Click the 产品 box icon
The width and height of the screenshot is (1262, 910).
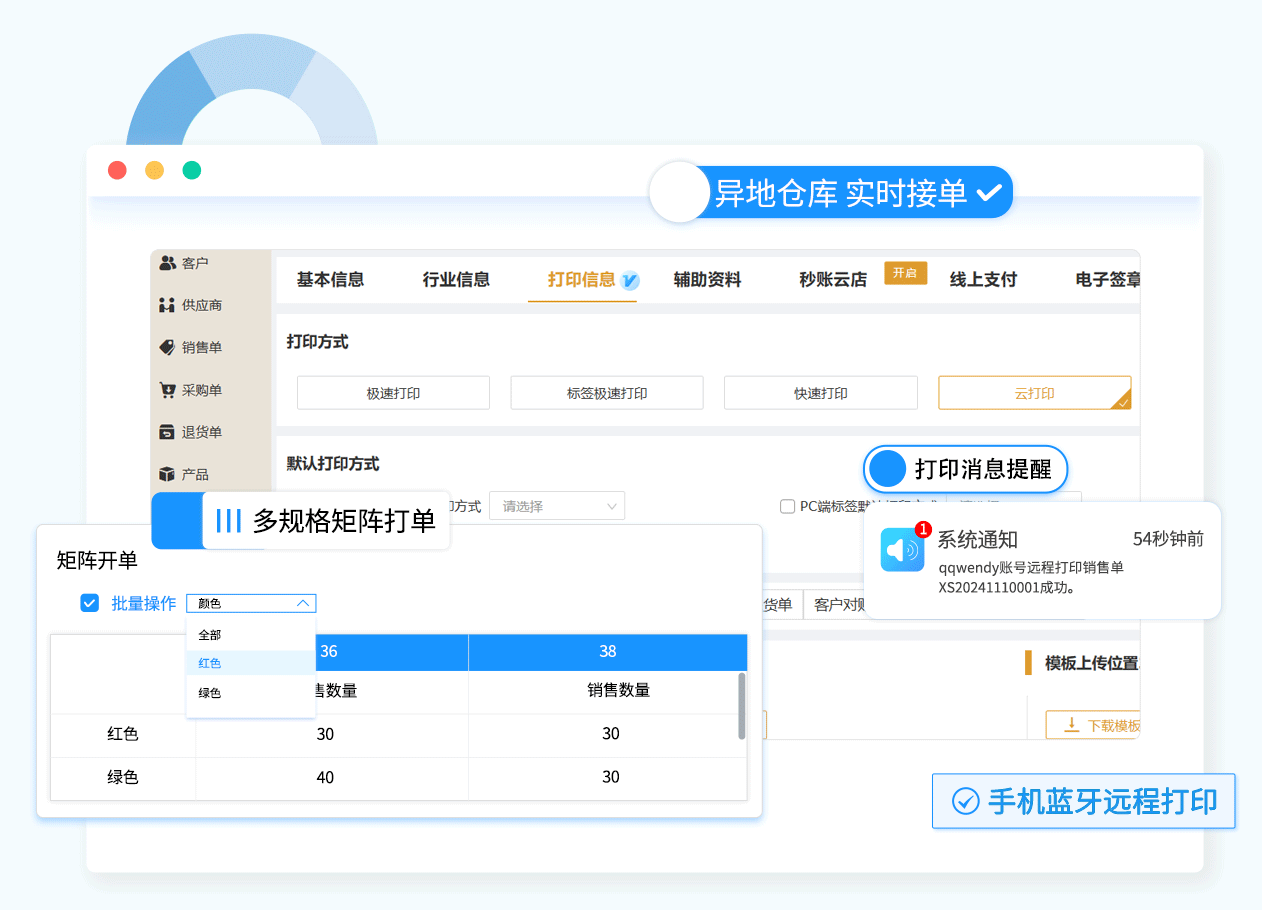coord(167,474)
